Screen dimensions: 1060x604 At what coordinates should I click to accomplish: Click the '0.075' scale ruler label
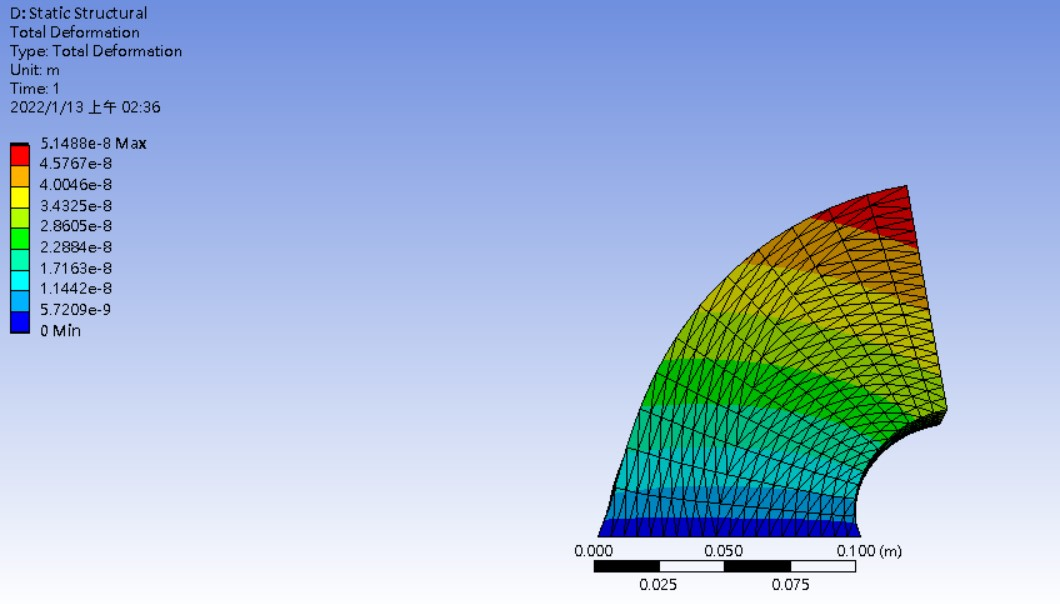pyautogui.click(x=790, y=584)
